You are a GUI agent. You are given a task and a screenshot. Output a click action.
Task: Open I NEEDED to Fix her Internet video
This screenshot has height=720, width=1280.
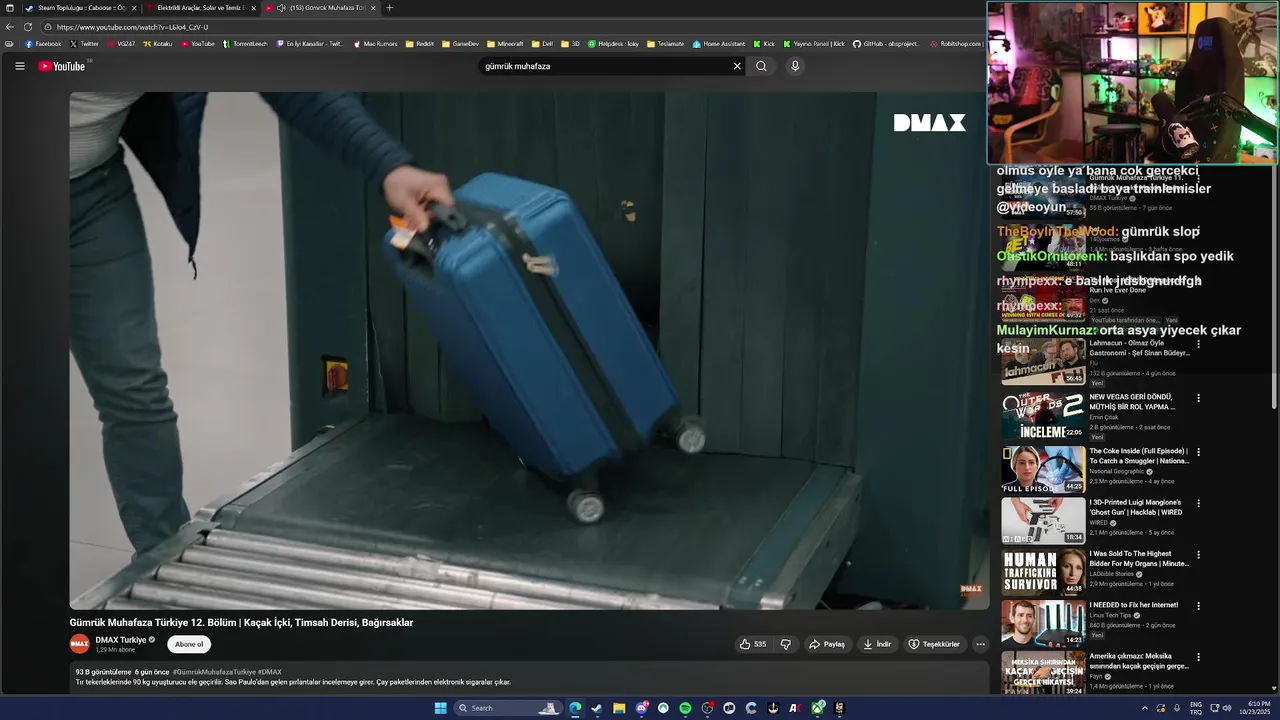pyautogui.click(x=1043, y=623)
